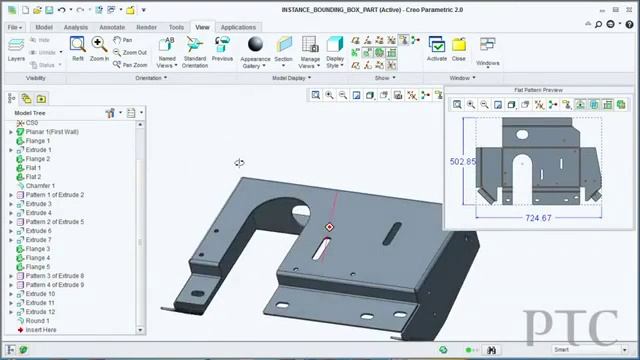640x360 pixels.
Task: Set Standard Orientation
Action: [x=195, y=52]
